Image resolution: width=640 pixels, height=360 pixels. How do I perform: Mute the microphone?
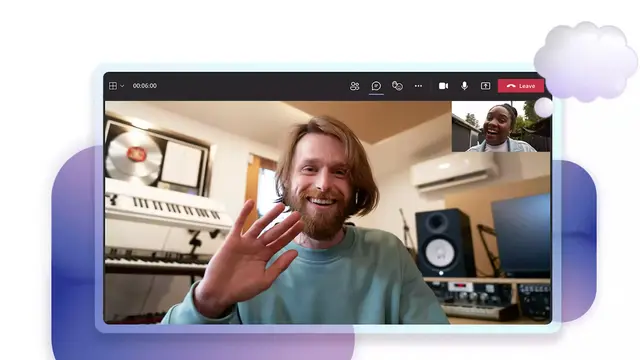(x=464, y=86)
